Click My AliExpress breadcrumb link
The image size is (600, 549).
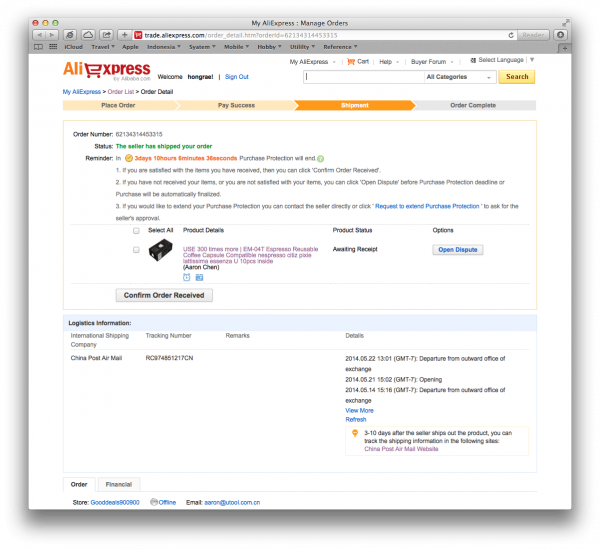pyautogui.click(x=82, y=92)
